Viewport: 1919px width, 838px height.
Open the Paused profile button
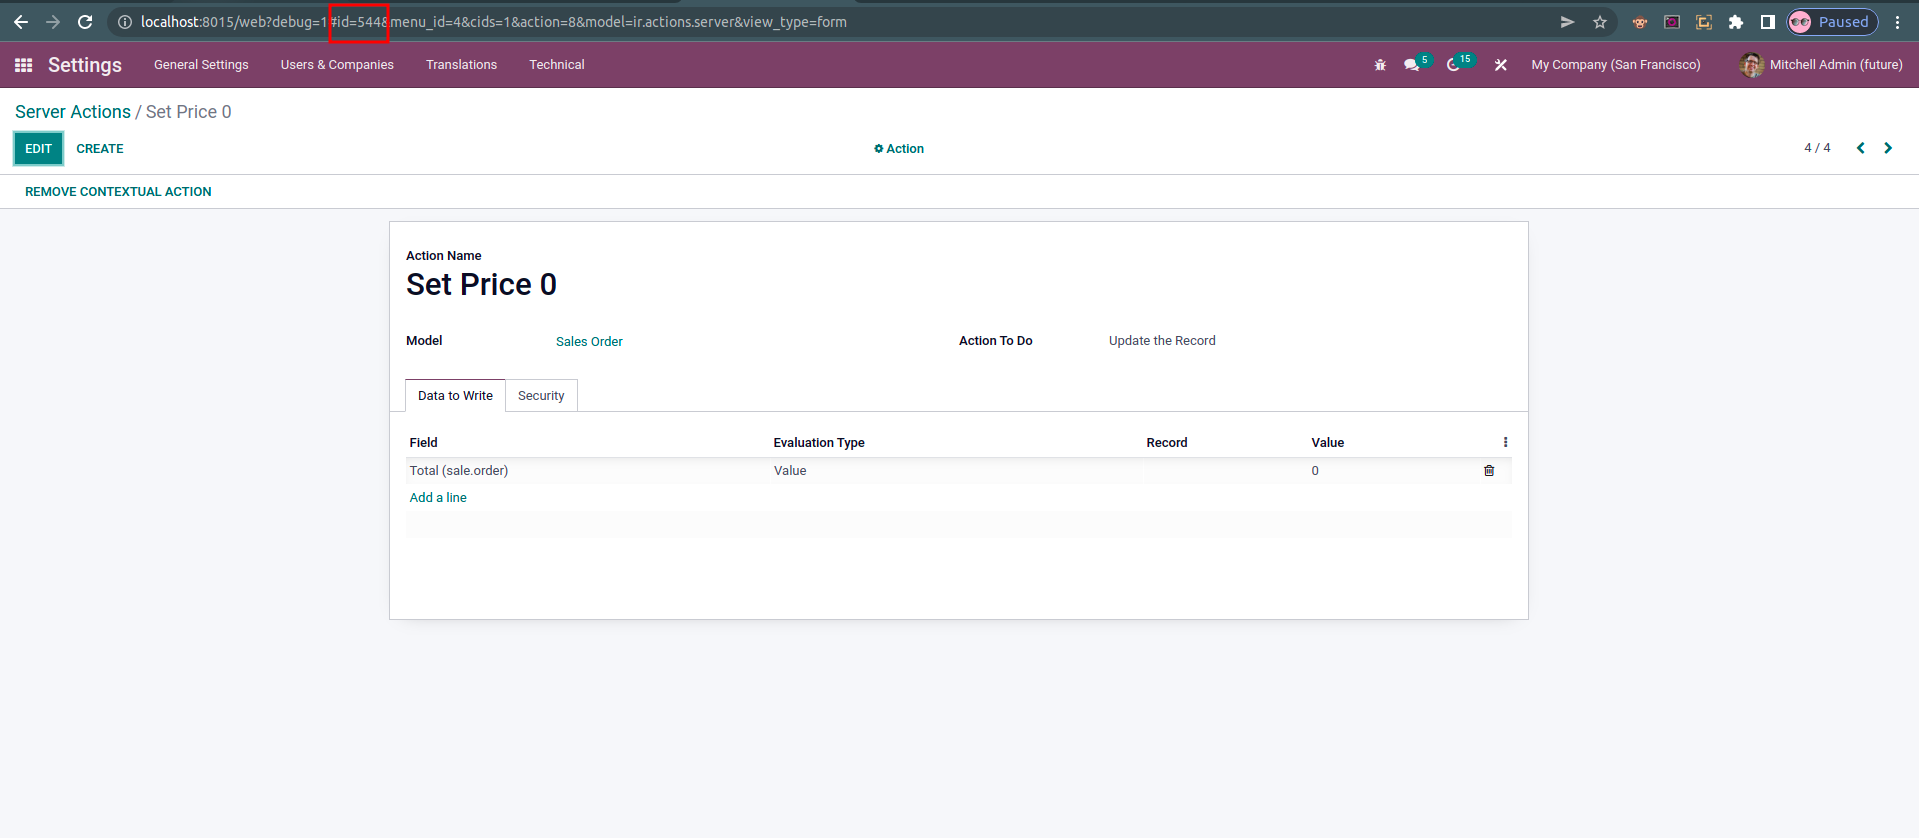tap(1833, 22)
